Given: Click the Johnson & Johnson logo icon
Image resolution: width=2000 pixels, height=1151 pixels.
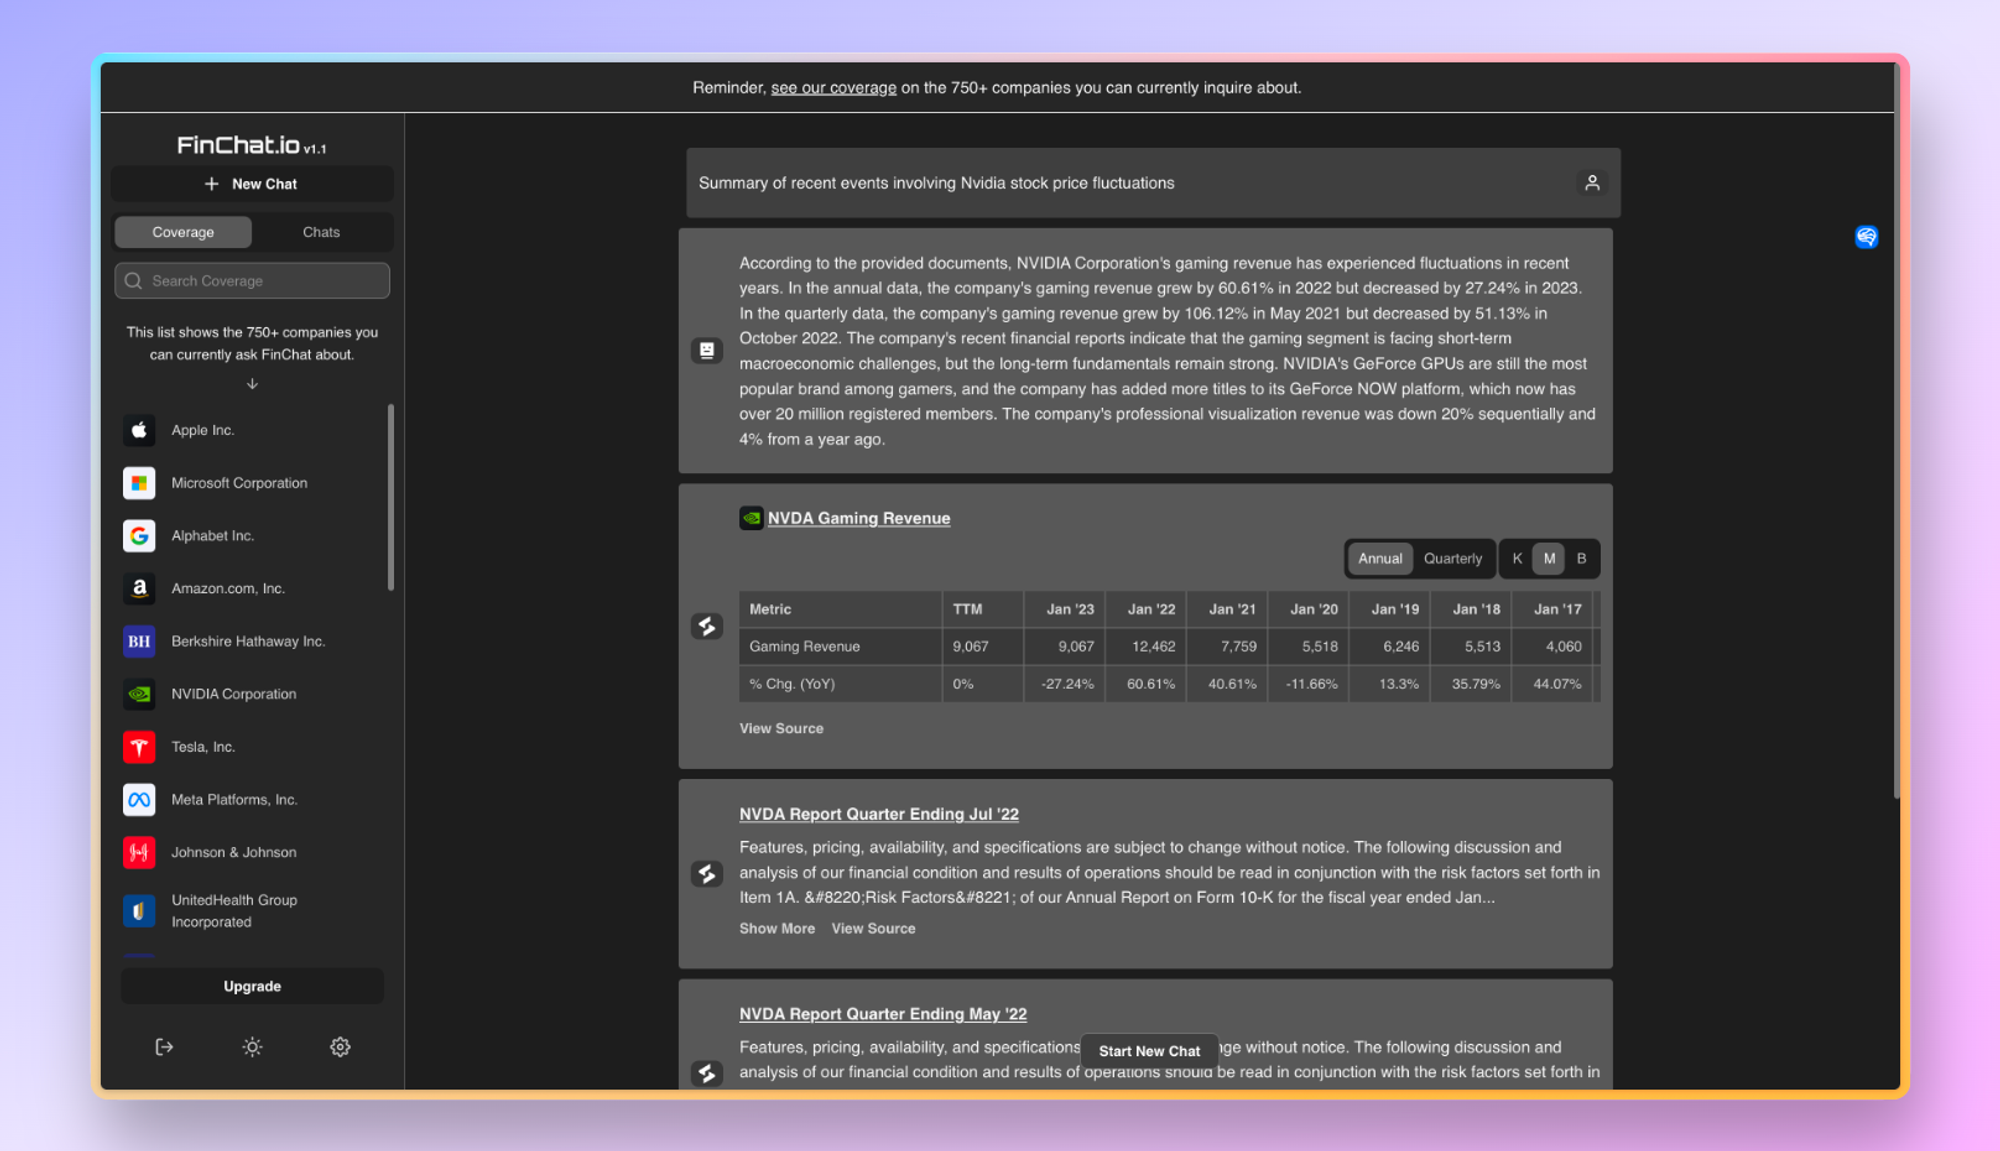Looking at the screenshot, I should pos(139,852).
